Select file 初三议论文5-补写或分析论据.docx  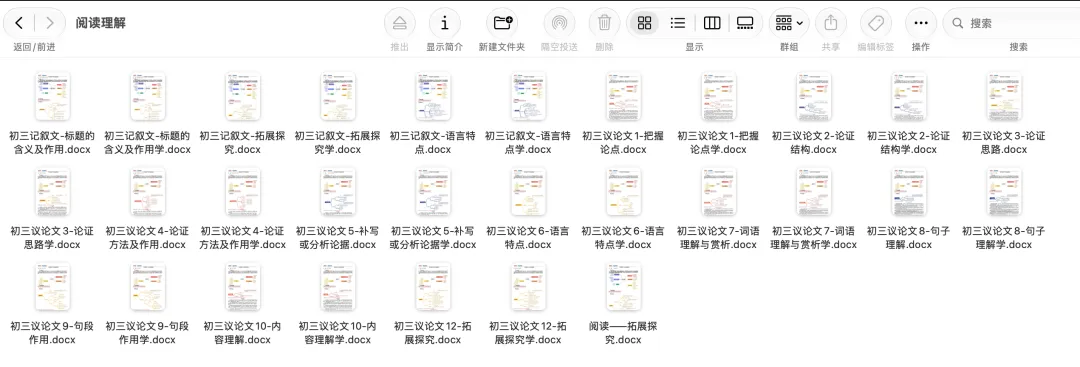tap(338, 209)
